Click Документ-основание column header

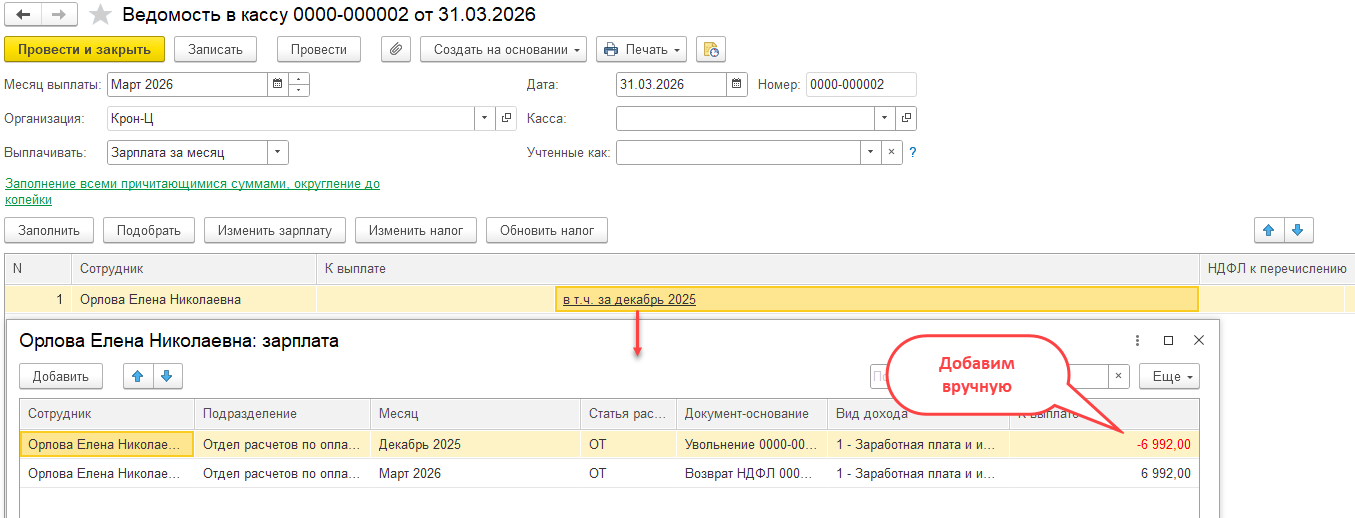coord(751,413)
